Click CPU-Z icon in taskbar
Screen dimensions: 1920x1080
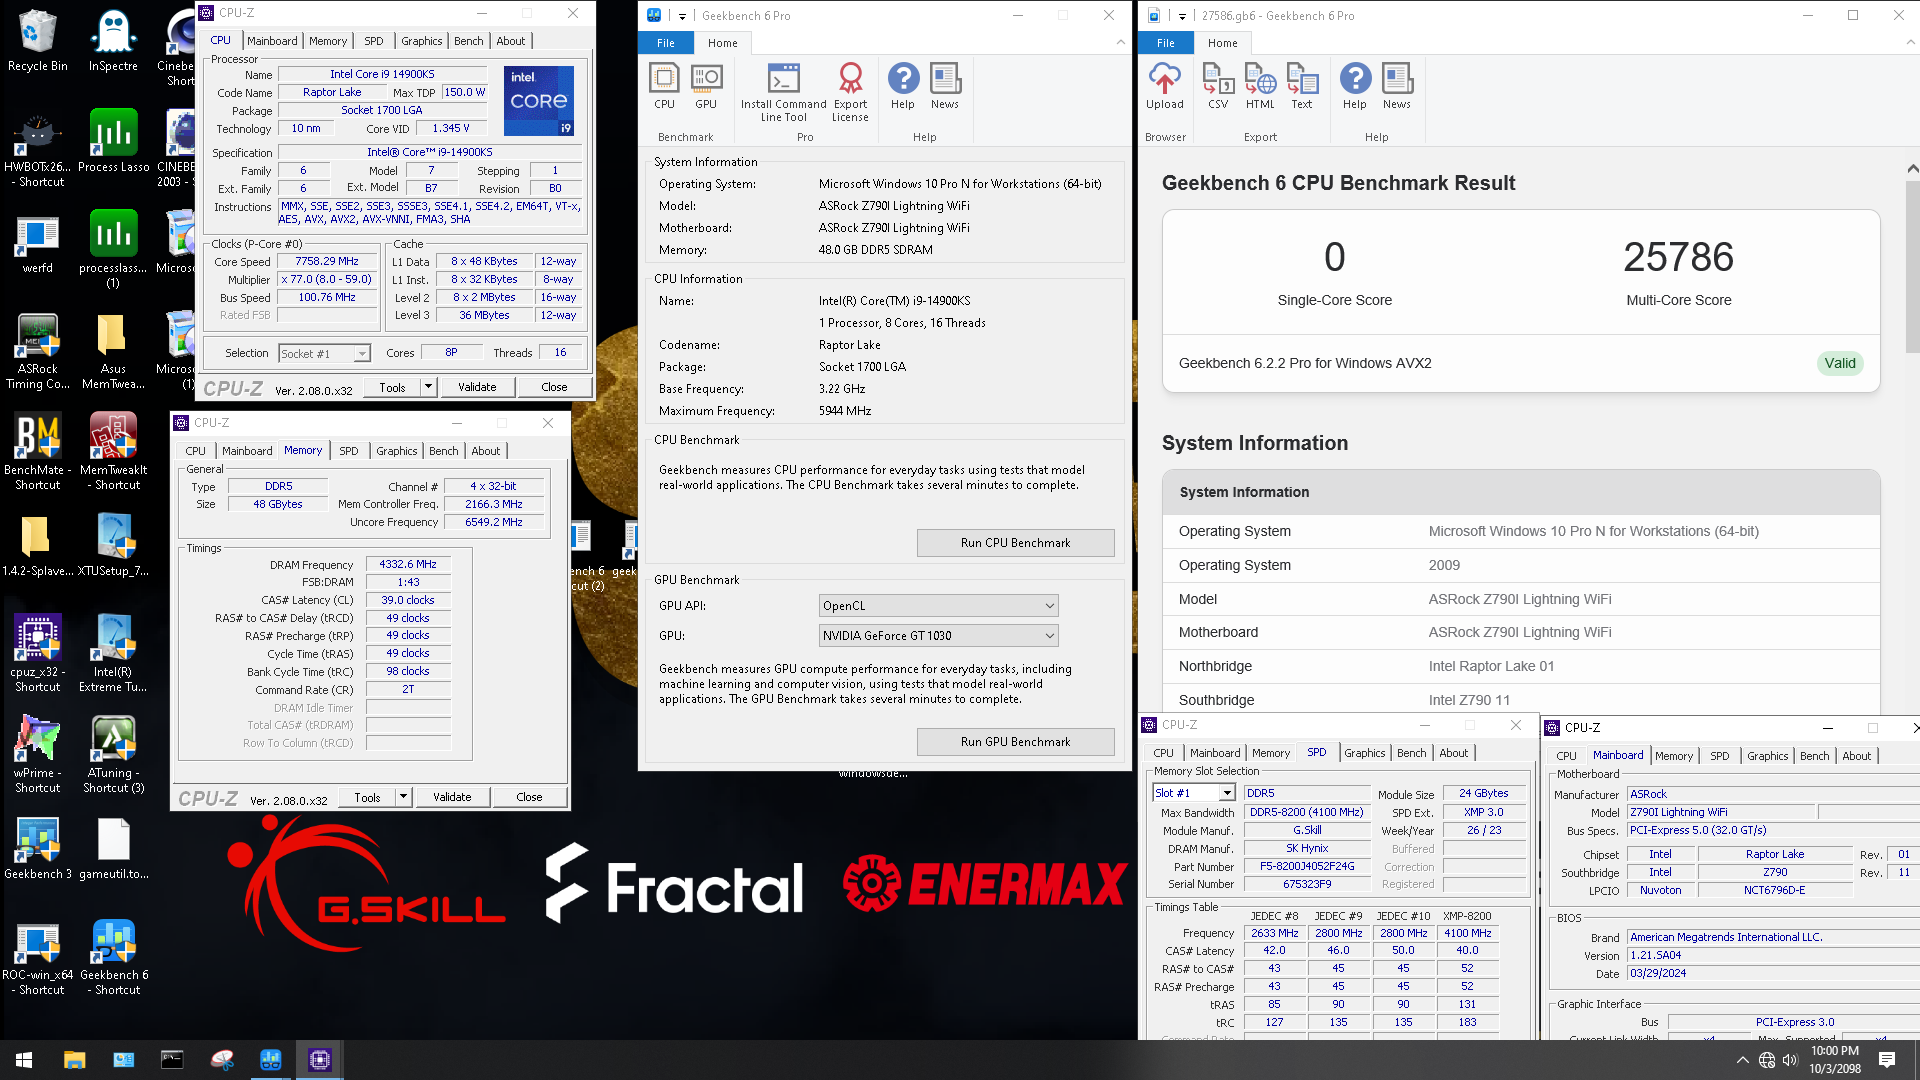(320, 1060)
